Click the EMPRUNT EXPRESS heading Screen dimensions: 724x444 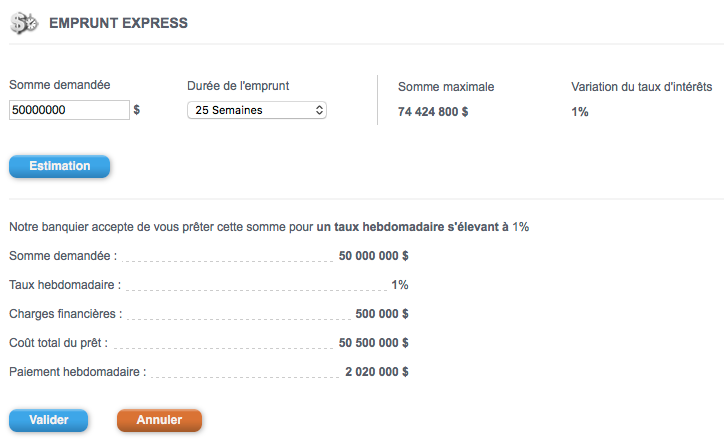118,23
